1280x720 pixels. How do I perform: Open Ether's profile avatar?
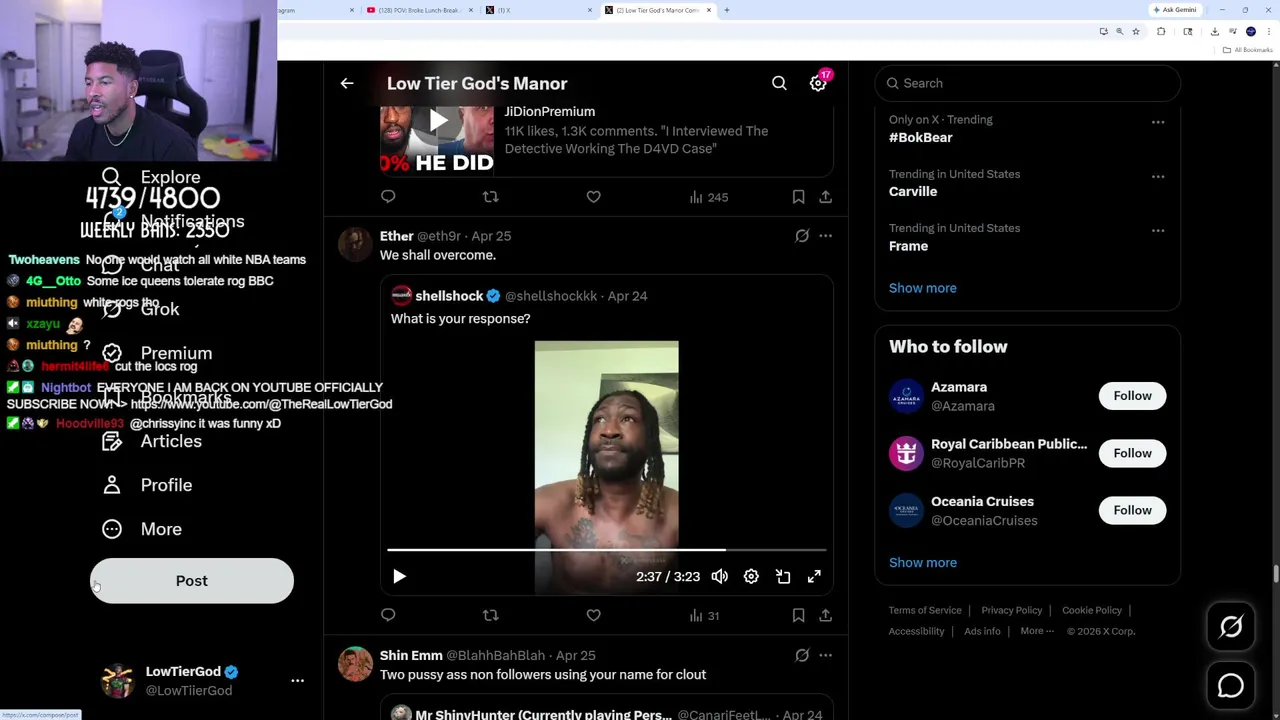click(x=355, y=244)
